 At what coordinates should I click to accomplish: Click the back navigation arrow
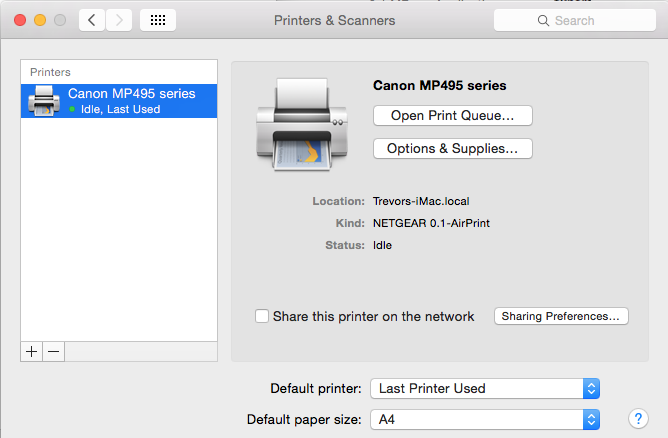pyautogui.click(x=92, y=20)
